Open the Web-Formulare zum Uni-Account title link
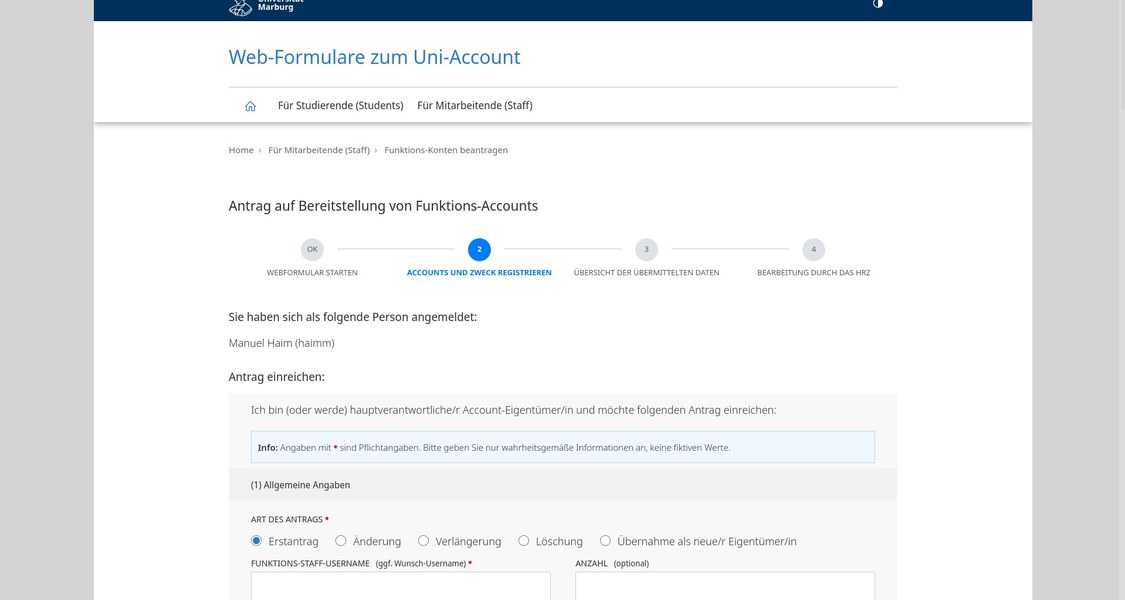This screenshot has height=600, width=1125. point(375,57)
